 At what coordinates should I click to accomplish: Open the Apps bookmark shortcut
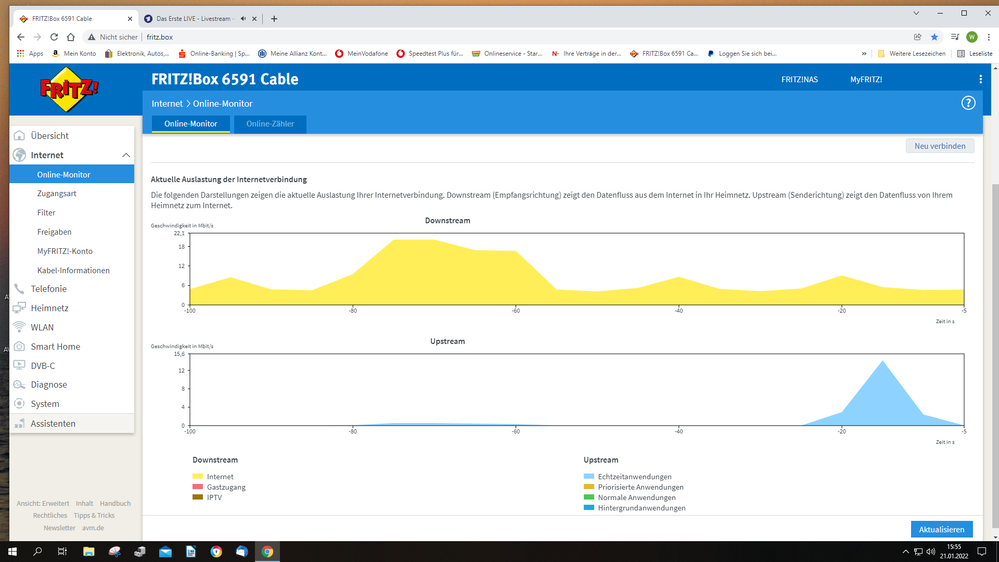(x=30, y=54)
